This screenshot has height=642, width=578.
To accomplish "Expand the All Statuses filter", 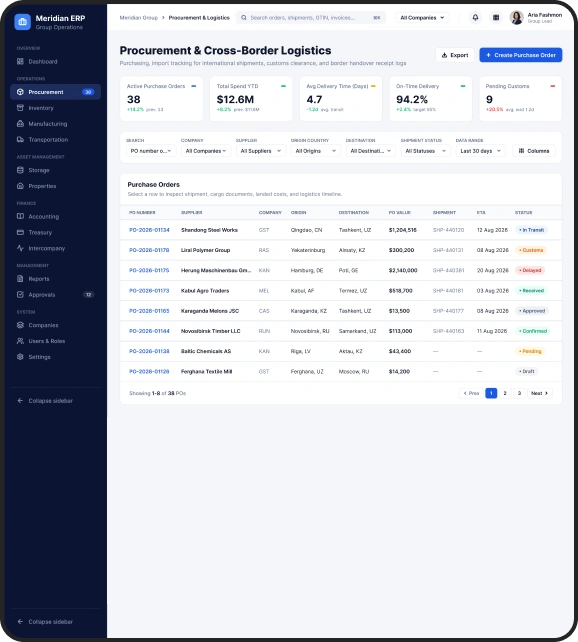I will [426, 151].
